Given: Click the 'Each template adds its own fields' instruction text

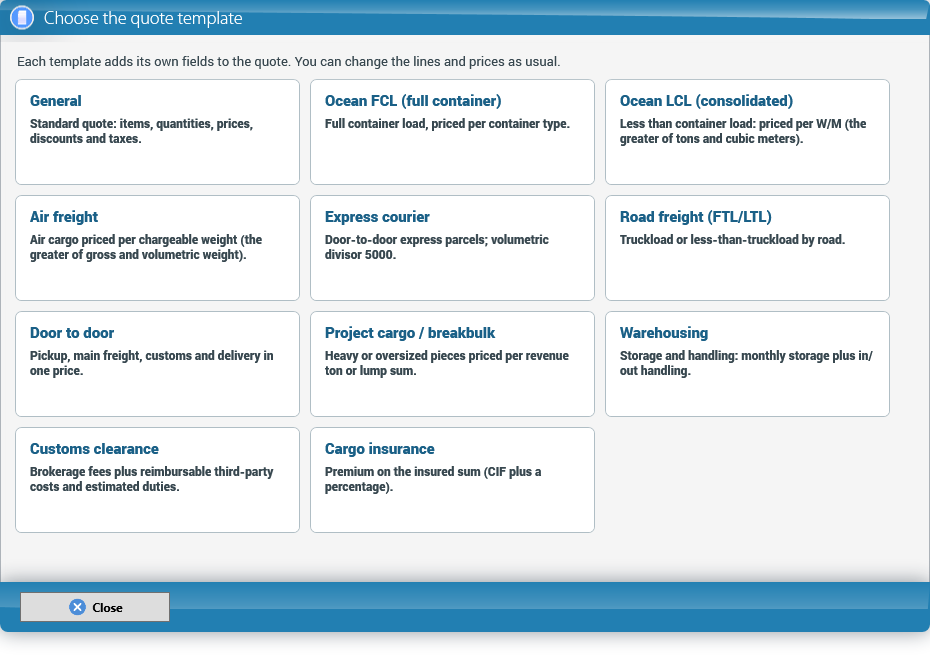Looking at the screenshot, I should [x=288, y=62].
